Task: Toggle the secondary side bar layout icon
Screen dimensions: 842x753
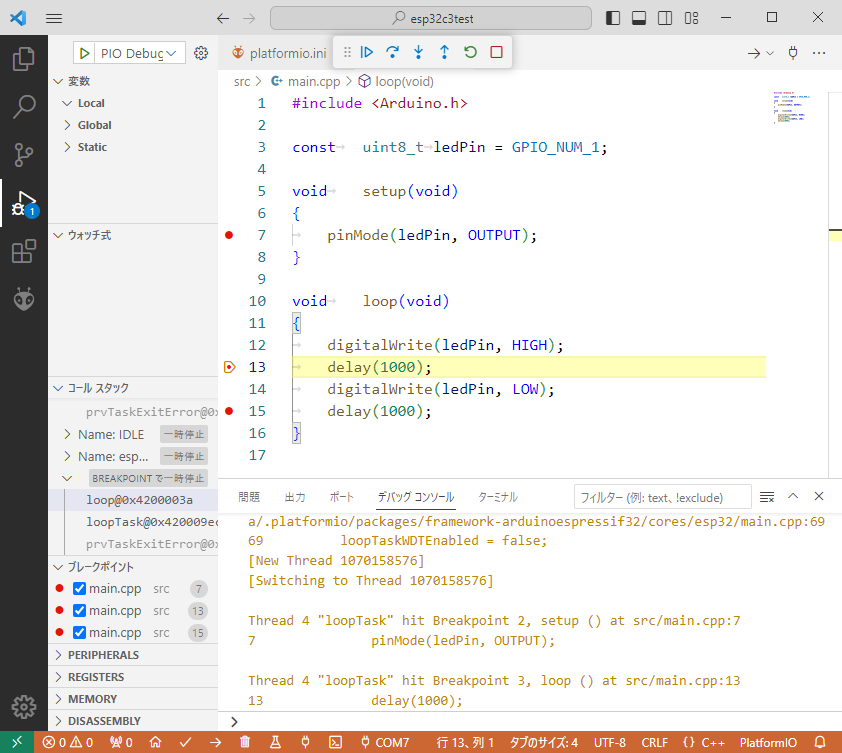Action: point(665,18)
